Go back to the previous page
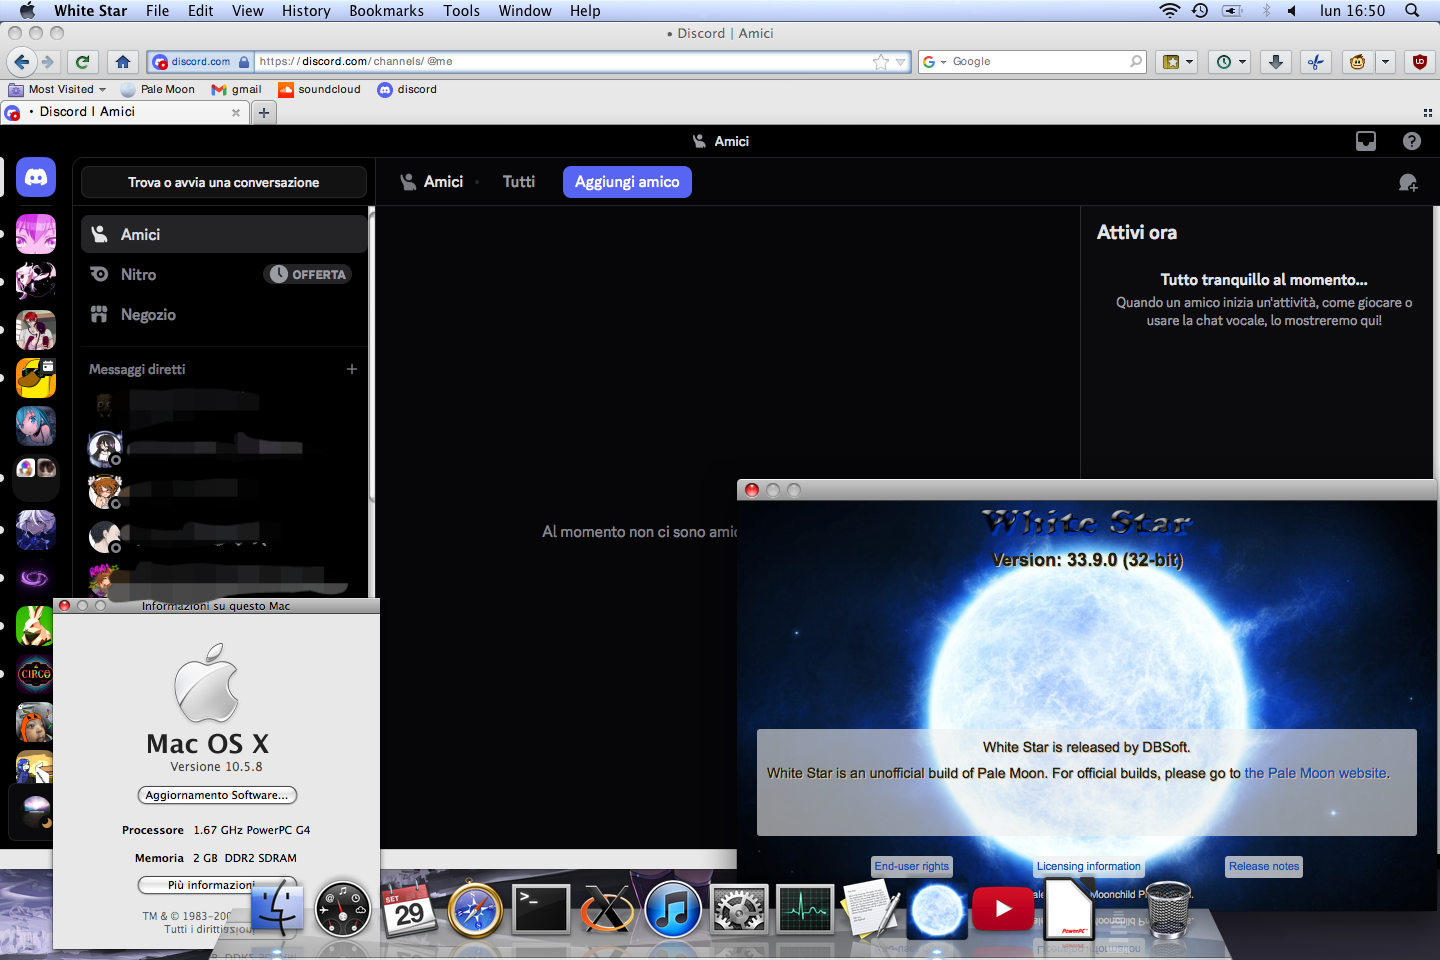1440x960 pixels. pyautogui.click(x=22, y=62)
